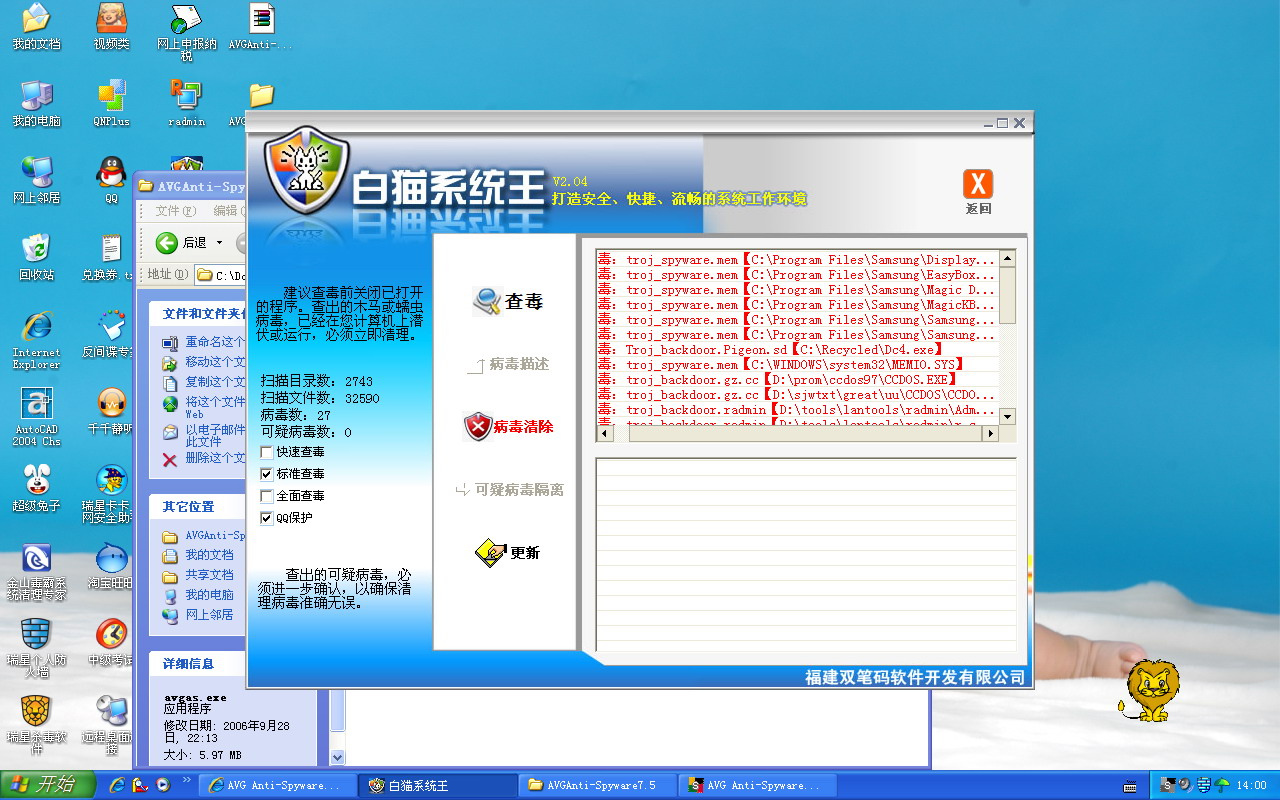Open 金山毒霸系统清理专家 desktop icon
Screen dimensions: 1280x800
[36, 571]
